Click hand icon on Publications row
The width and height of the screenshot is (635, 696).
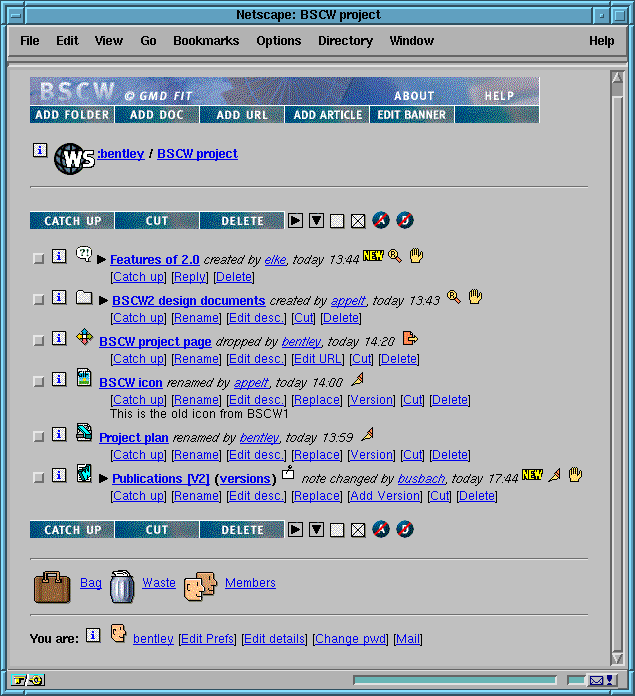575,475
